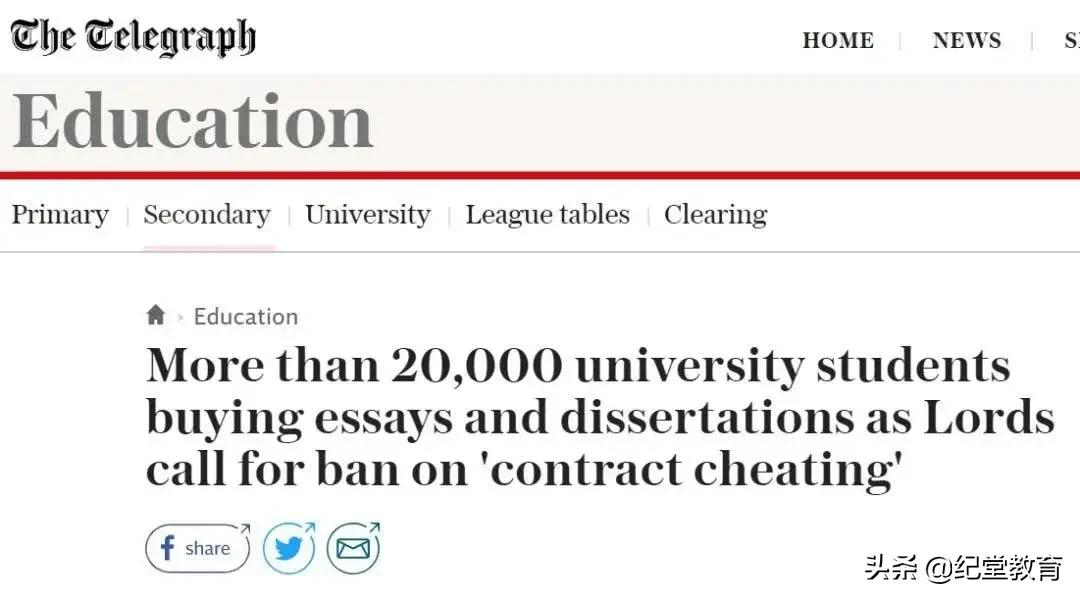Click the article headline about essay buying
1080x599 pixels.
(x=600, y=417)
